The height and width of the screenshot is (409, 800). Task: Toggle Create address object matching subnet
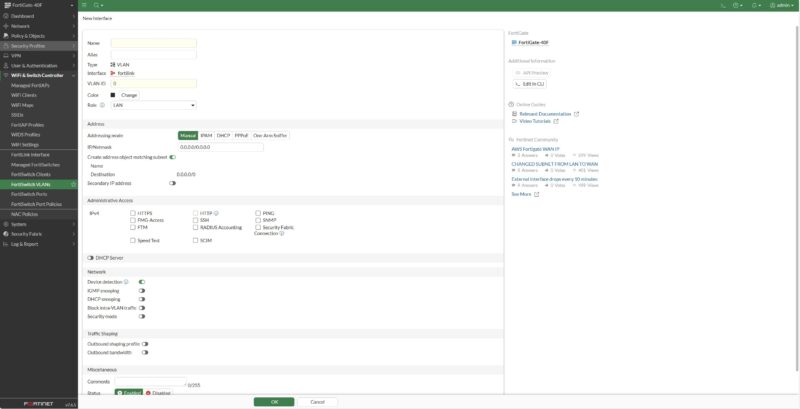[x=172, y=157]
